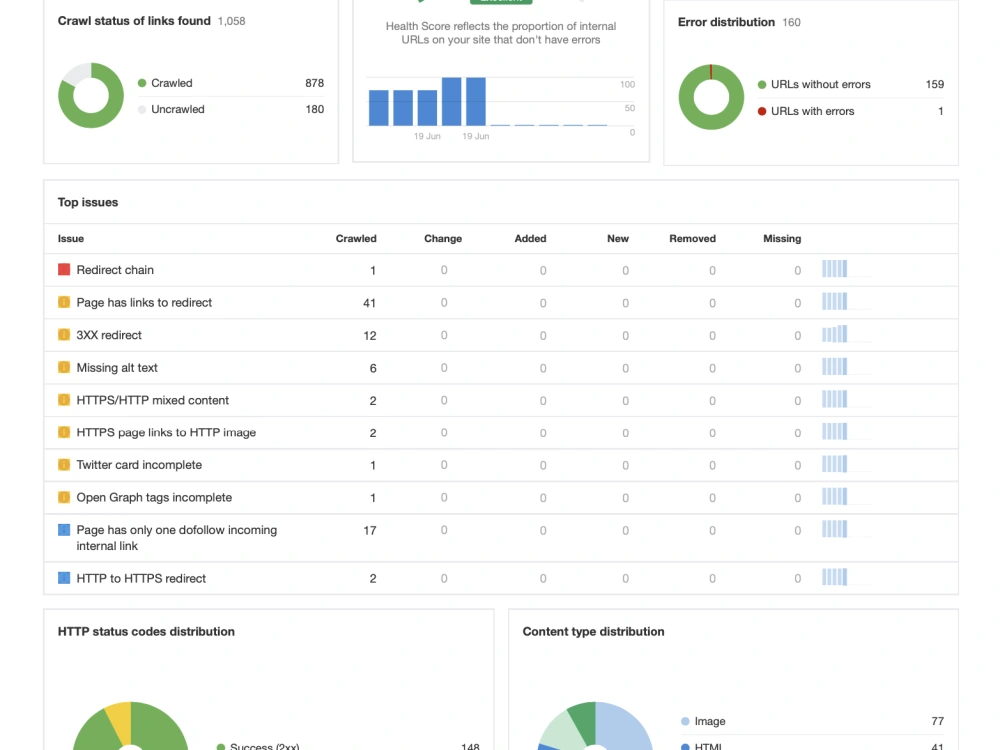Open HTTPS page links to HTTP image issue
The image size is (1000, 750).
click(x=166, y=432)
